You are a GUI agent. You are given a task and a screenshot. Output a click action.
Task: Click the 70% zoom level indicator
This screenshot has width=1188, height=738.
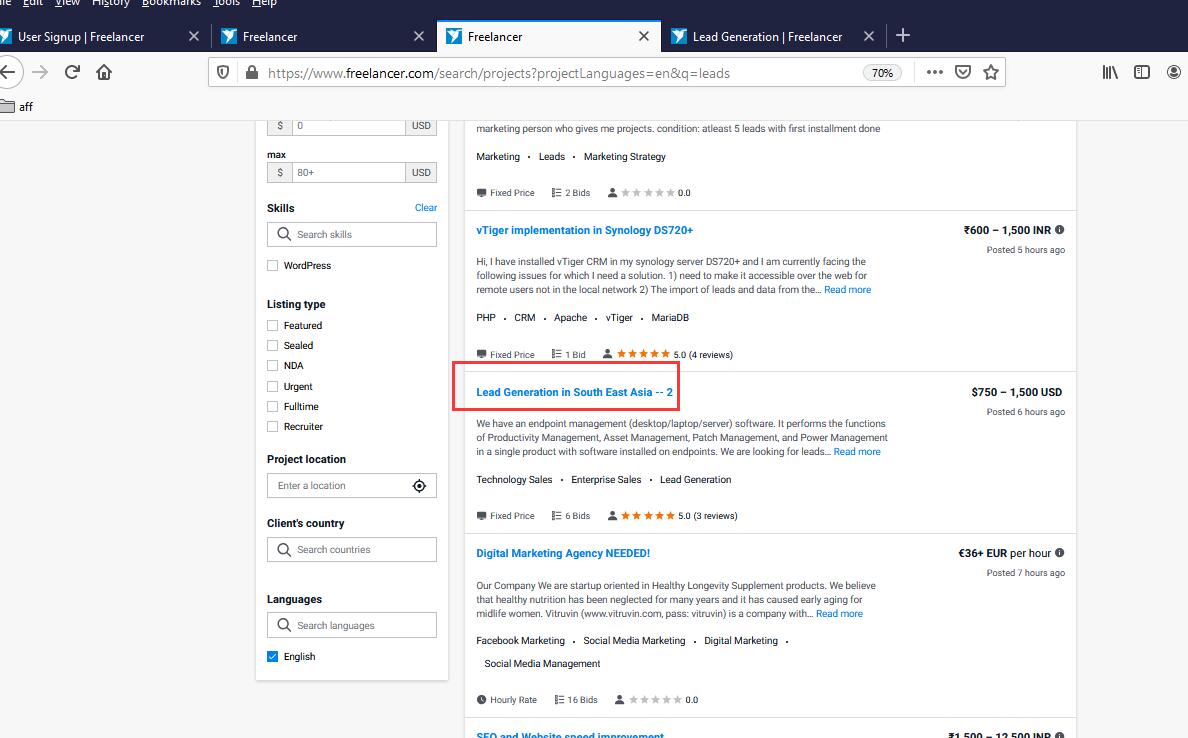[881, 73]
